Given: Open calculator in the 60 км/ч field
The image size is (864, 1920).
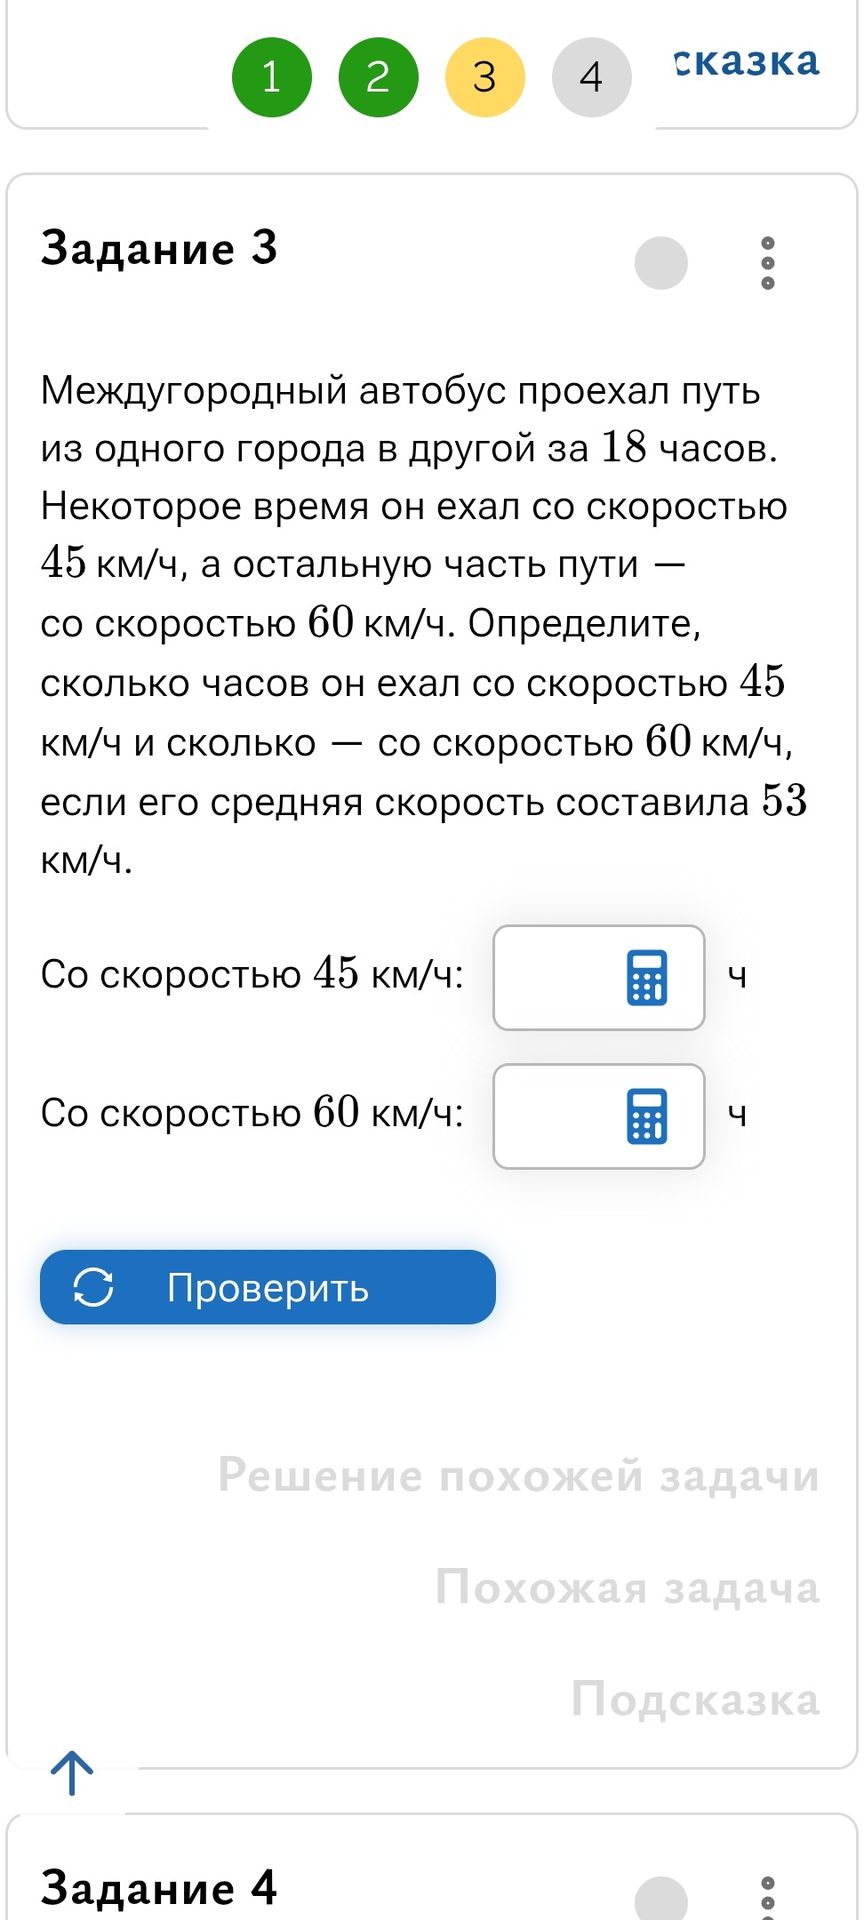Looking at the screenshot, I should (x=646, y=1116).
